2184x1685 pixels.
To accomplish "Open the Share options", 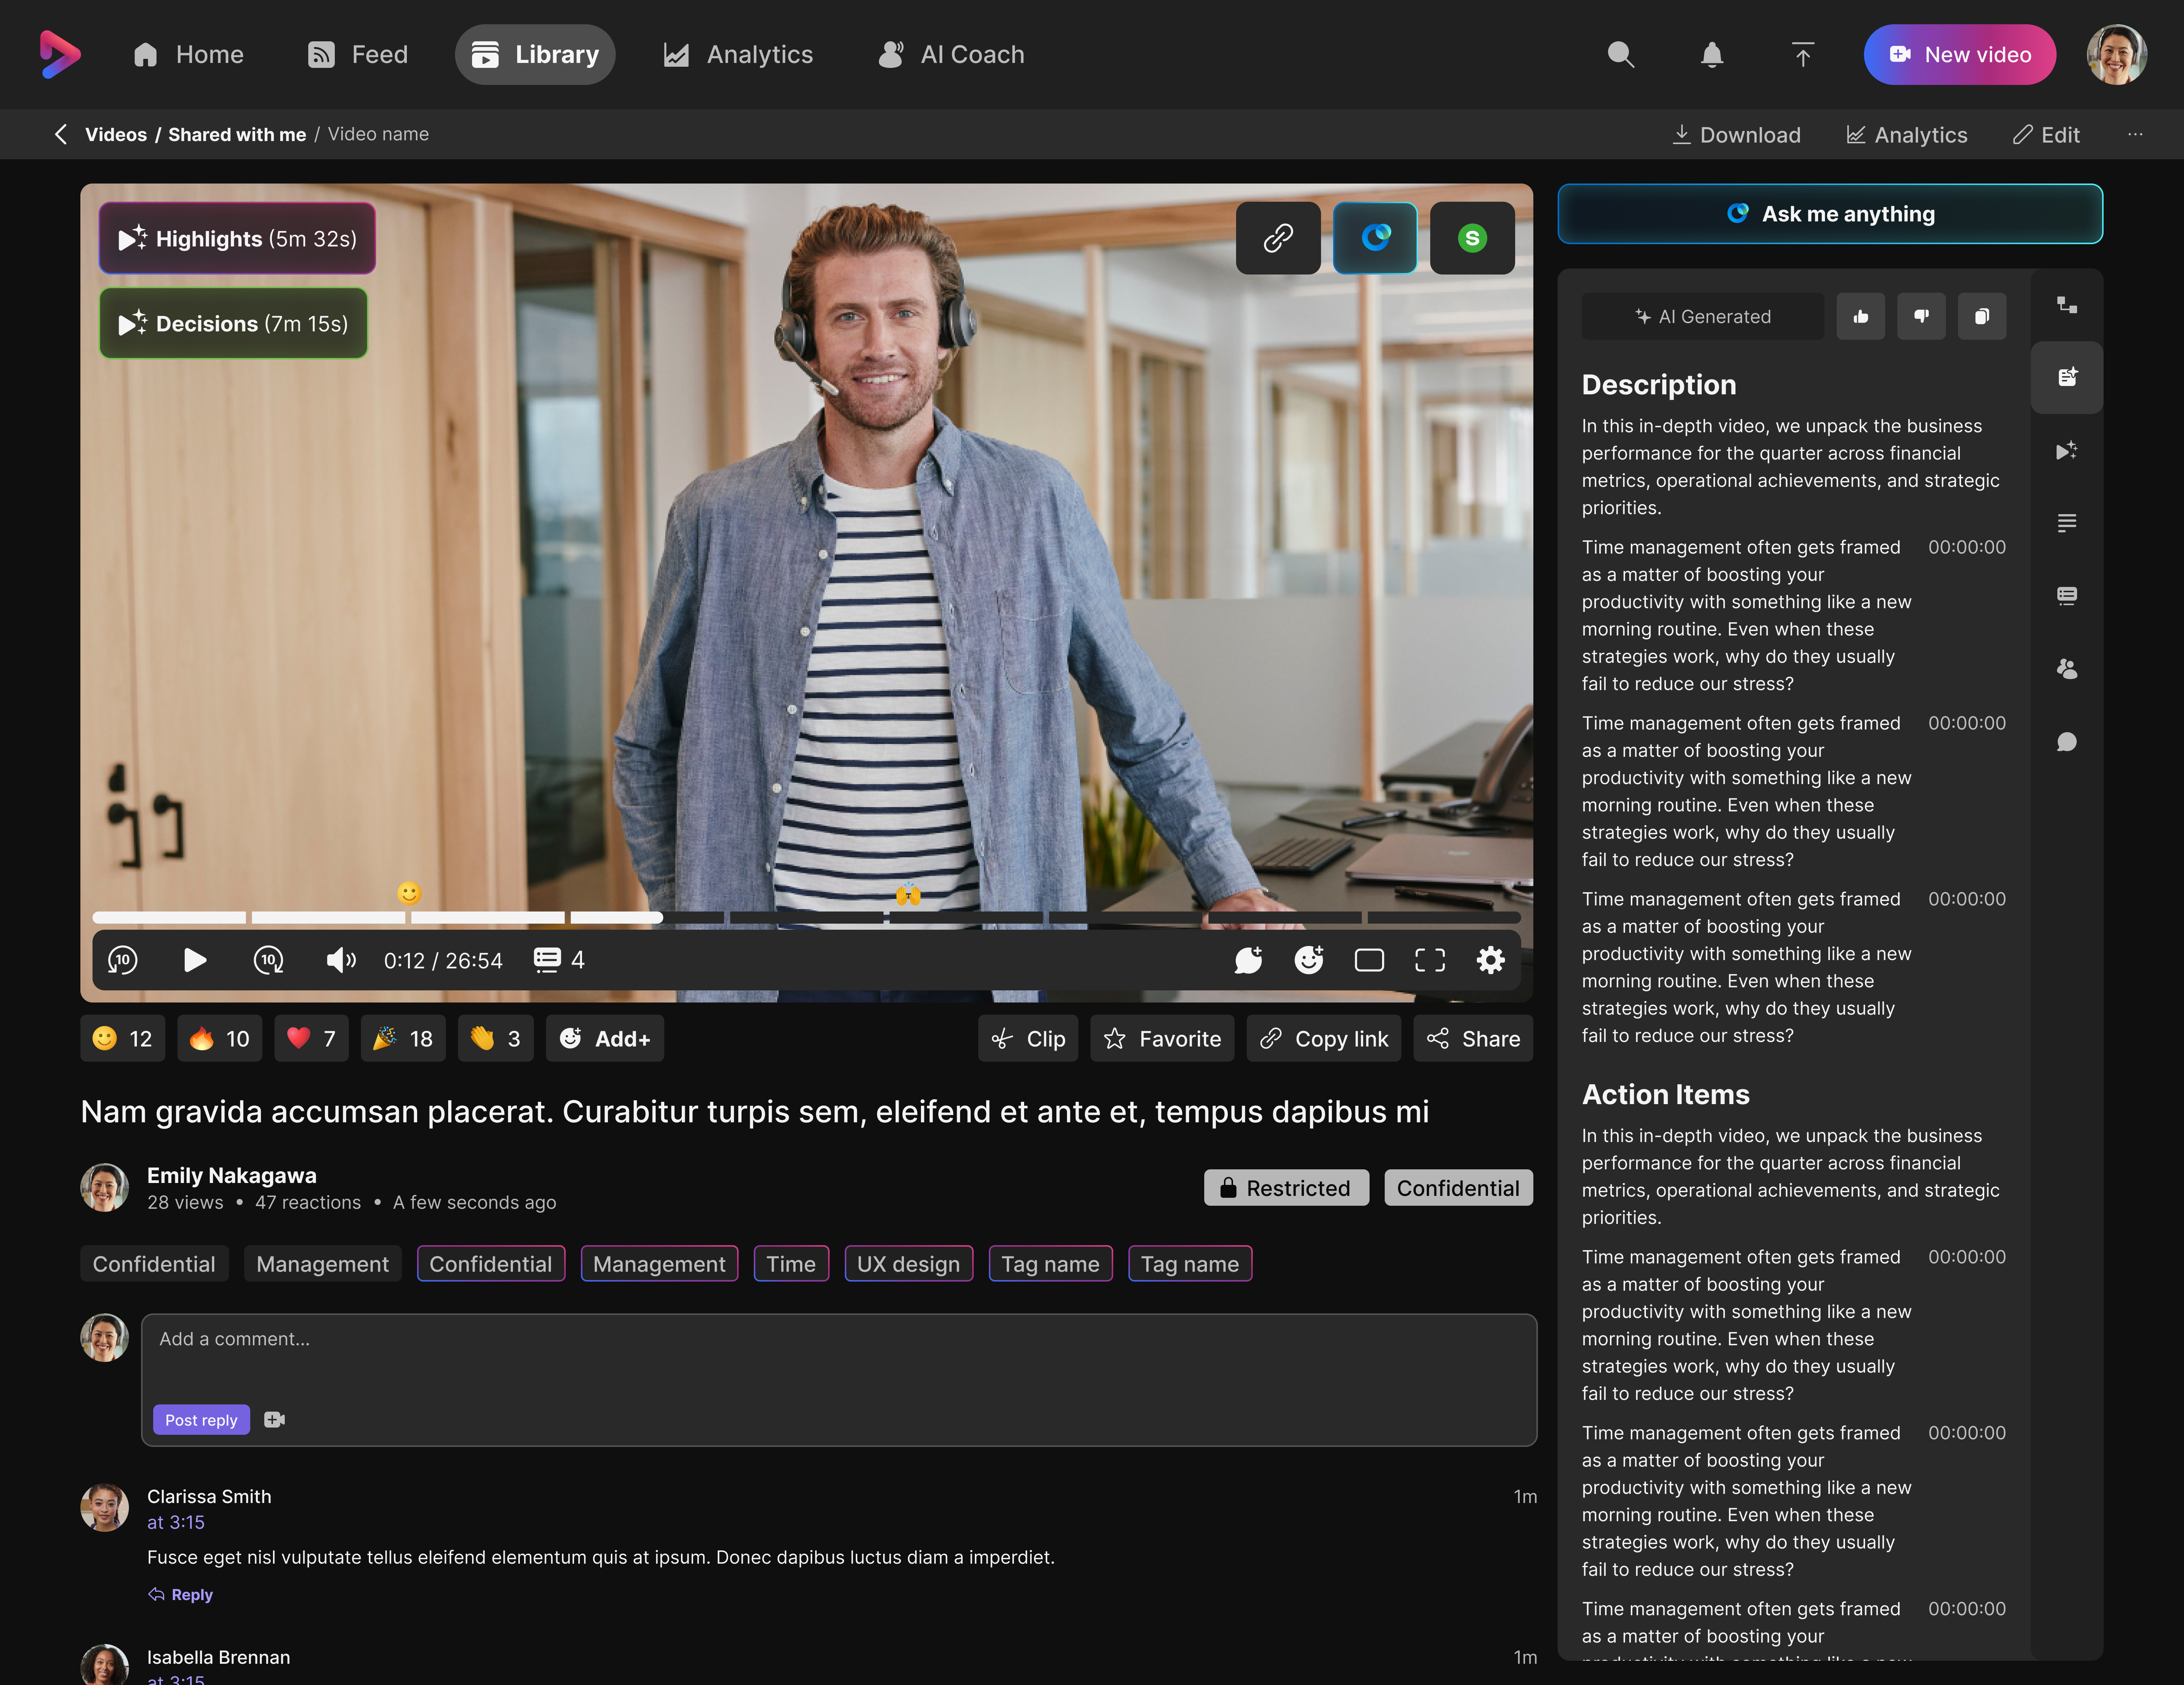I will point(1473,1038).
